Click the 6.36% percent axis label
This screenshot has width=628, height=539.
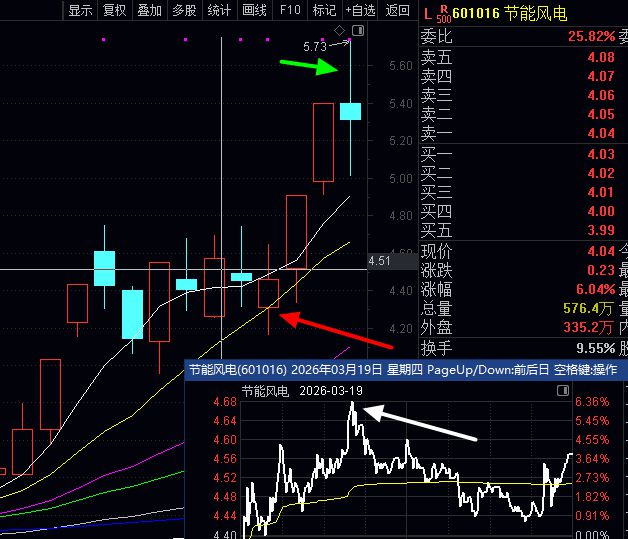click(592, 402)
